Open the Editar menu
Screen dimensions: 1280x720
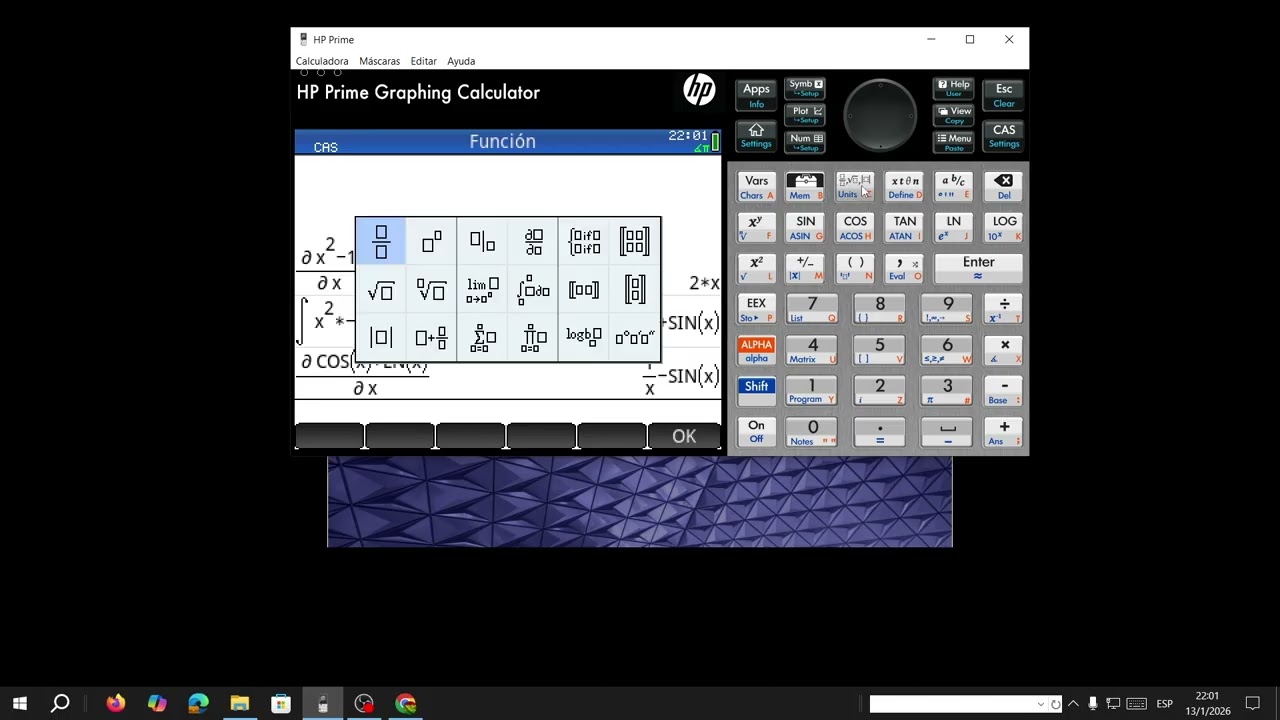pos(424,61)
